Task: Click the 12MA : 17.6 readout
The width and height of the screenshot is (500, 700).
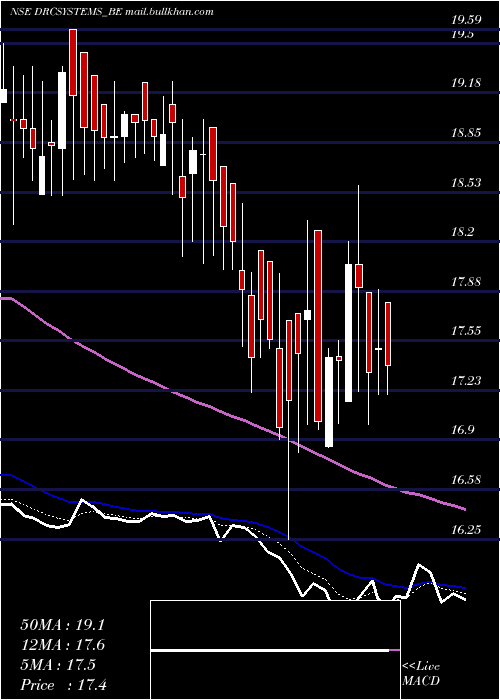Action: click(x=62, y=645)
